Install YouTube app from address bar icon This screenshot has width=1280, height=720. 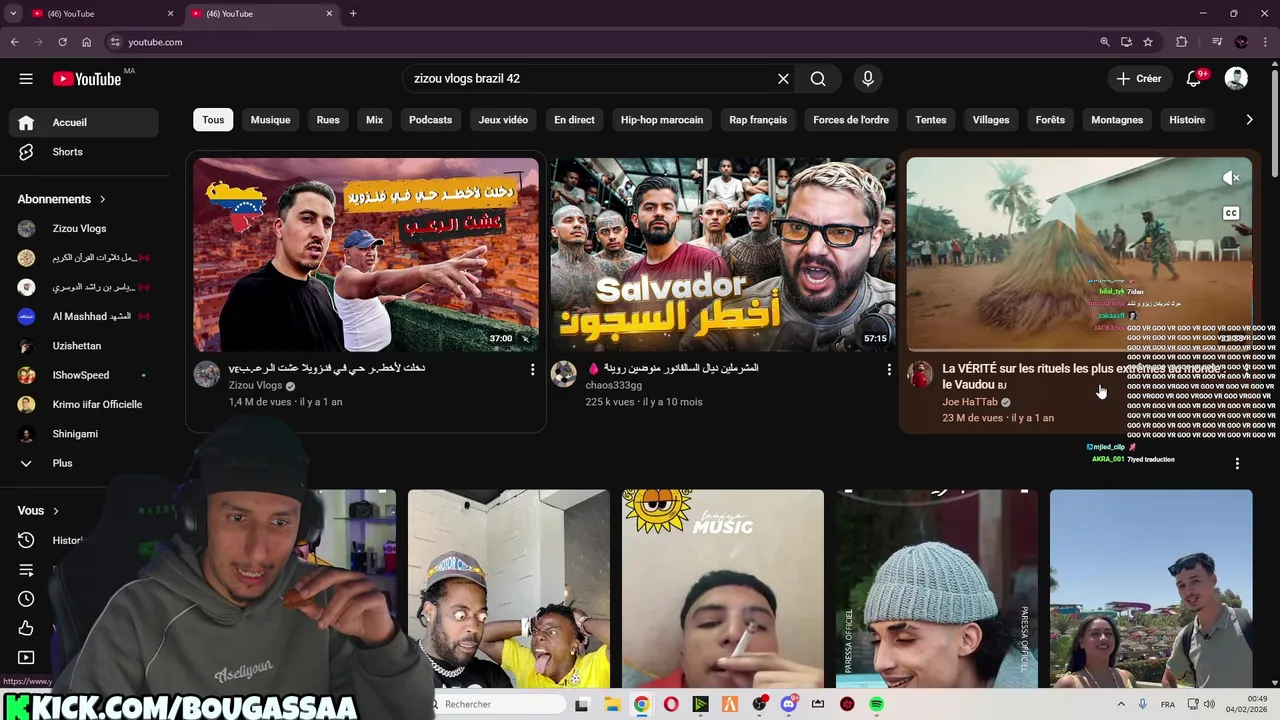click(x=1126, y=42)
